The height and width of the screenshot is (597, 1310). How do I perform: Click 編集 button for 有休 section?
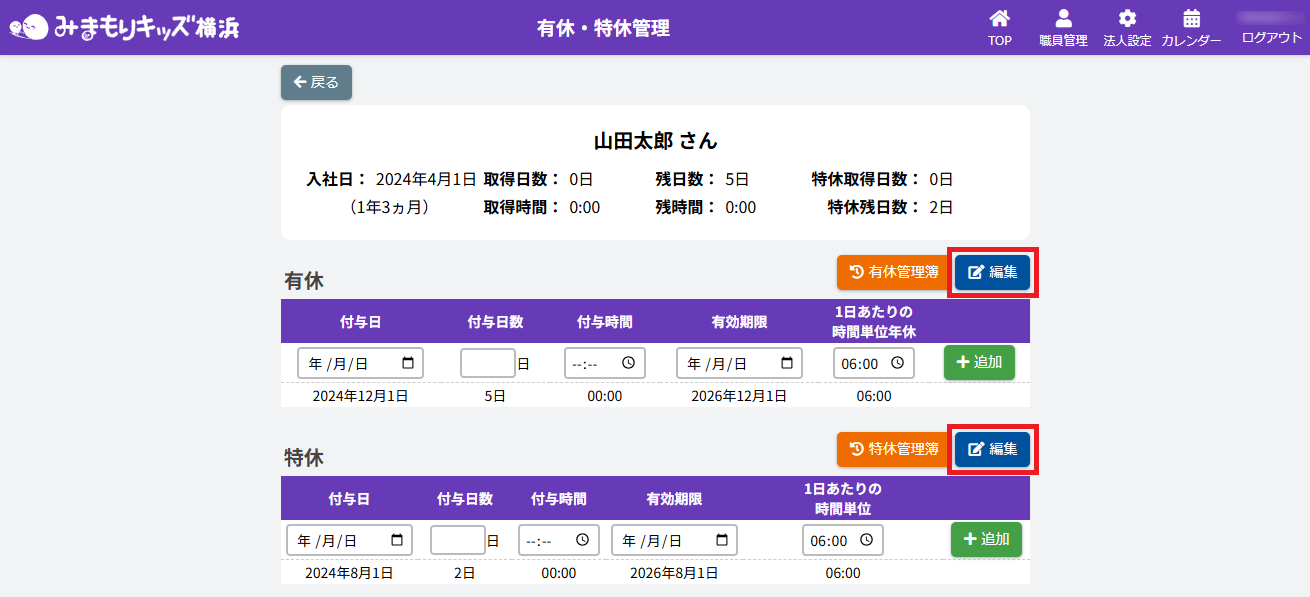click(x=992, y=272)
